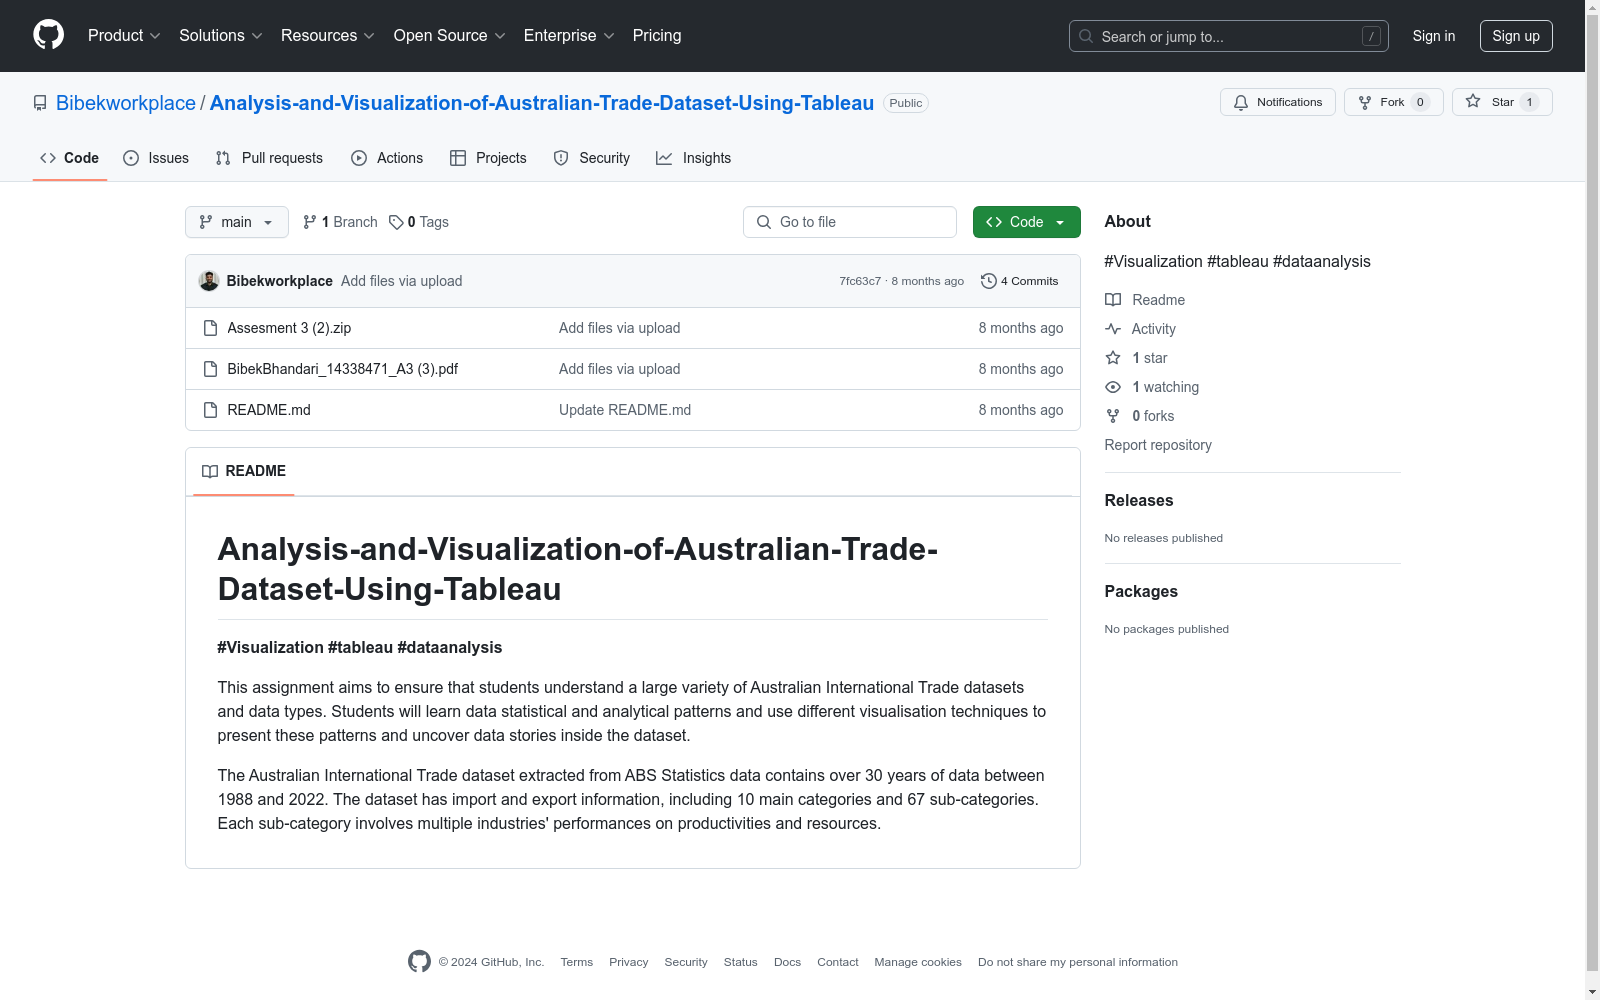Image resolution: width=1600 pixels, height=1000 pixels.
Task: View the 4 Commits history
Action: 1020,281
